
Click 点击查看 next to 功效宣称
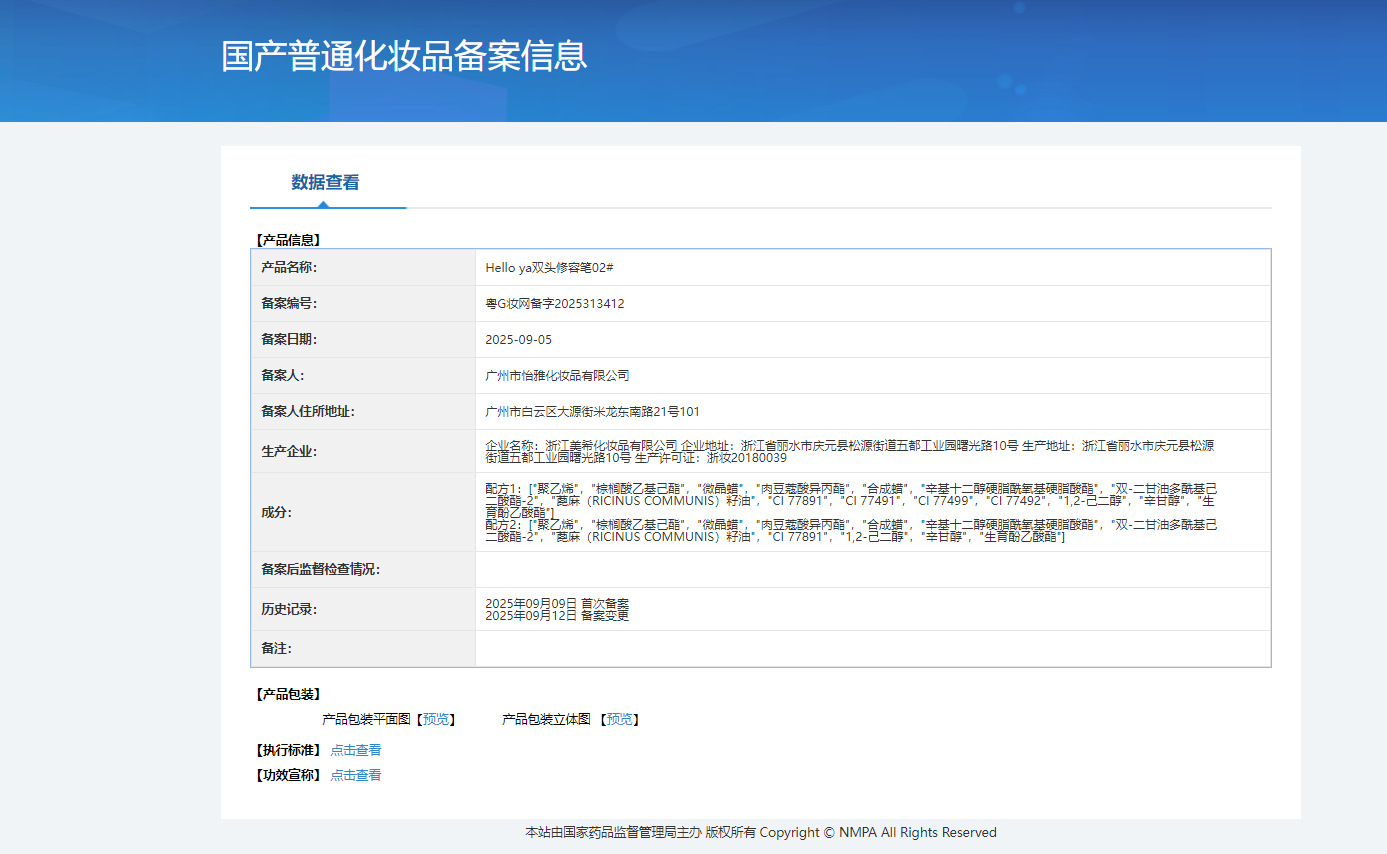point(356,775)
